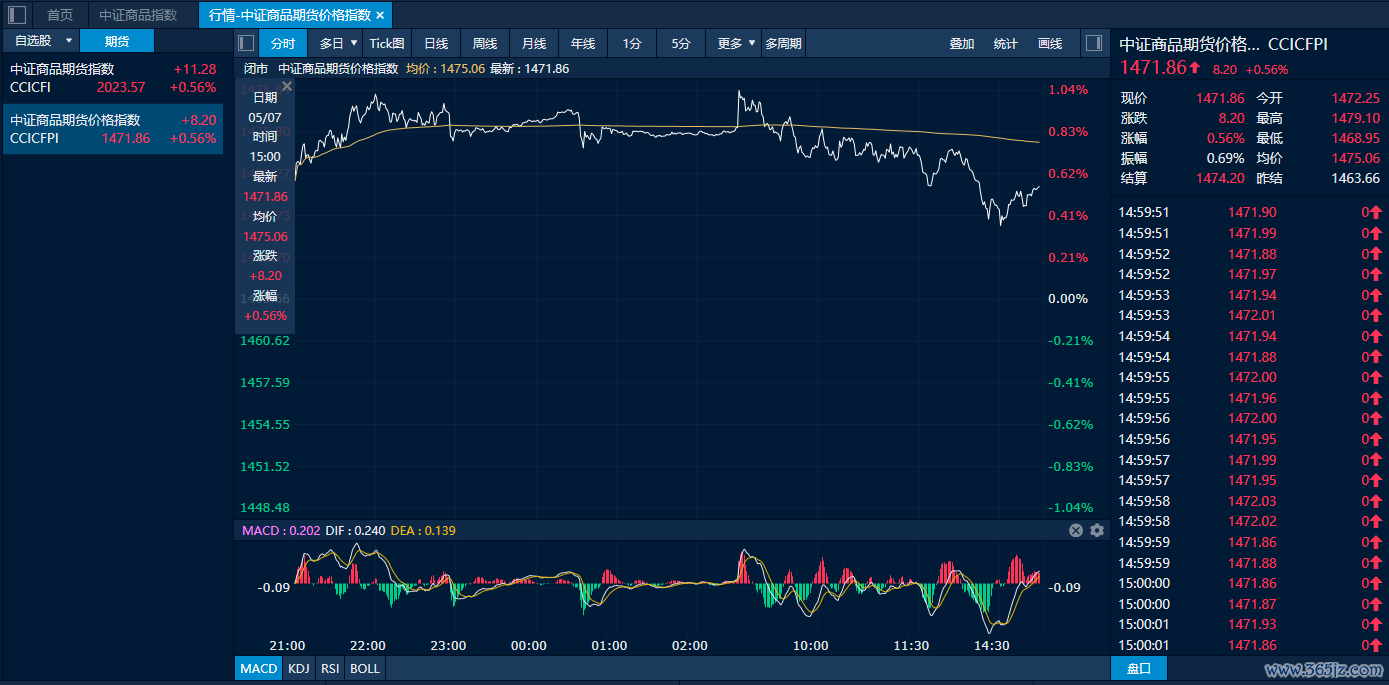Click the 叠加 overlay button
The image size is (1389, 685).
click(x=961, y=43)
